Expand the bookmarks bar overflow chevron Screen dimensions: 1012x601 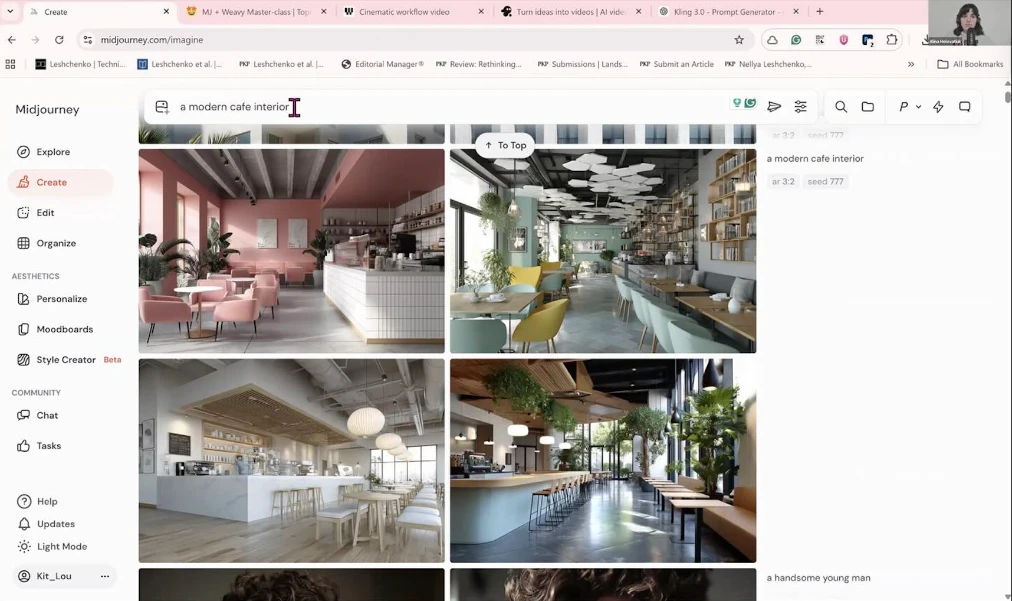pos(910,64)
